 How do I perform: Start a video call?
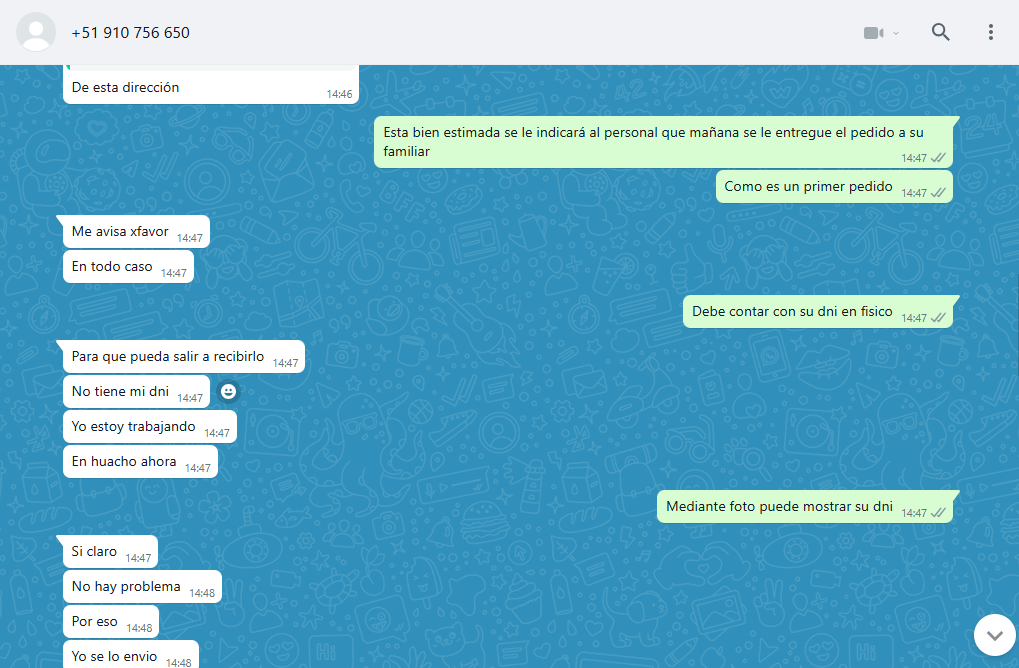tap(873, 33)
